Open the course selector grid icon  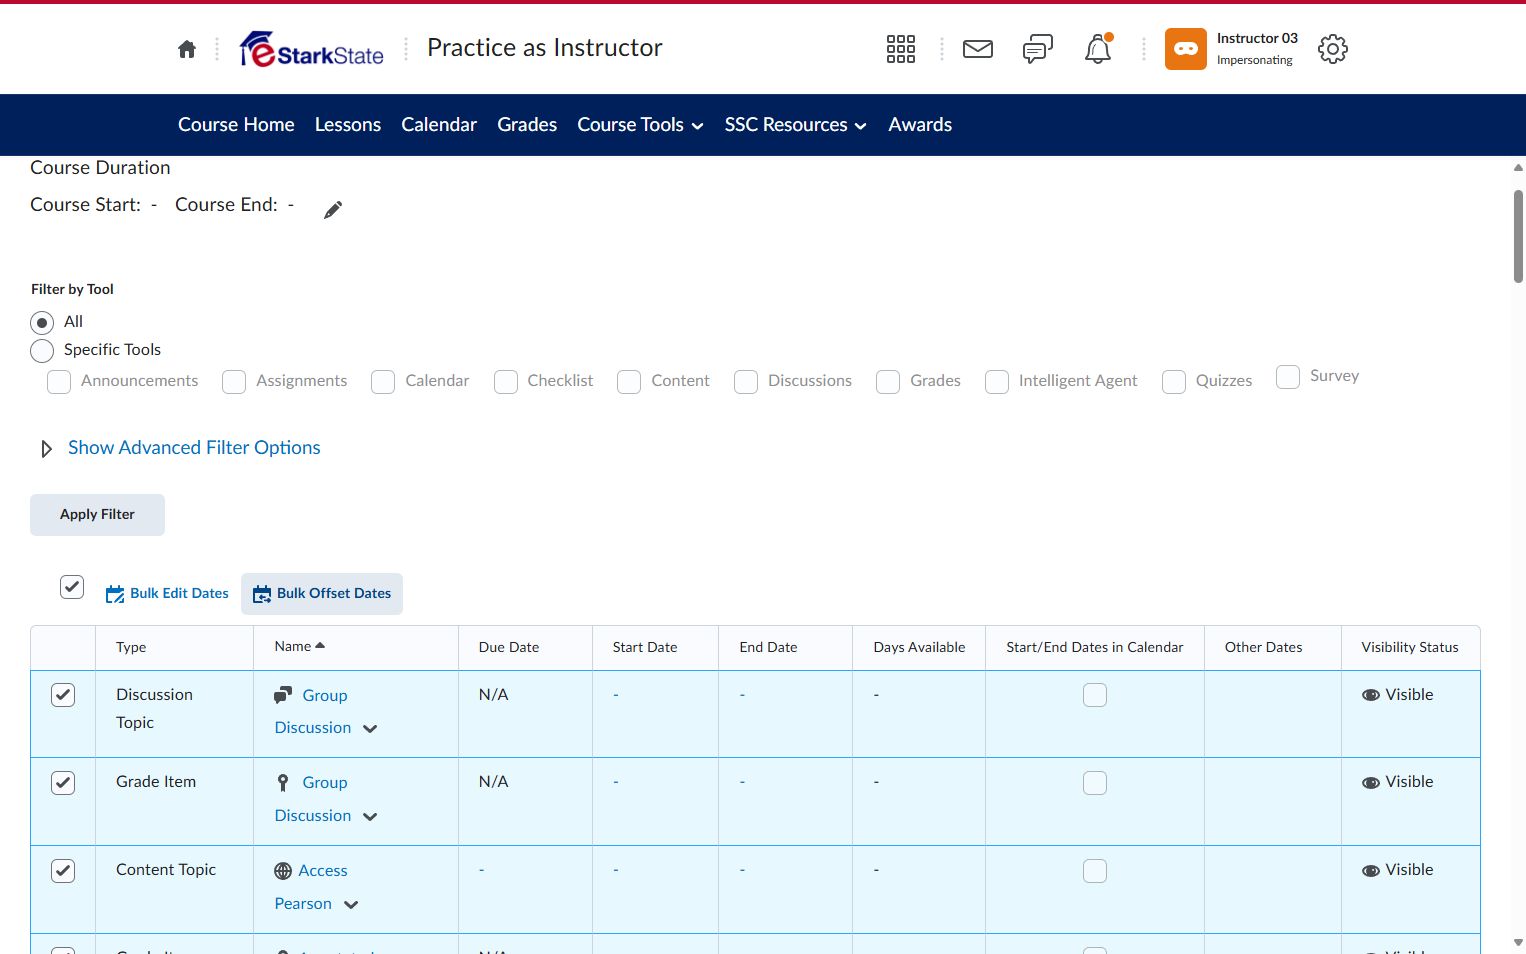[x=901, y=49]
